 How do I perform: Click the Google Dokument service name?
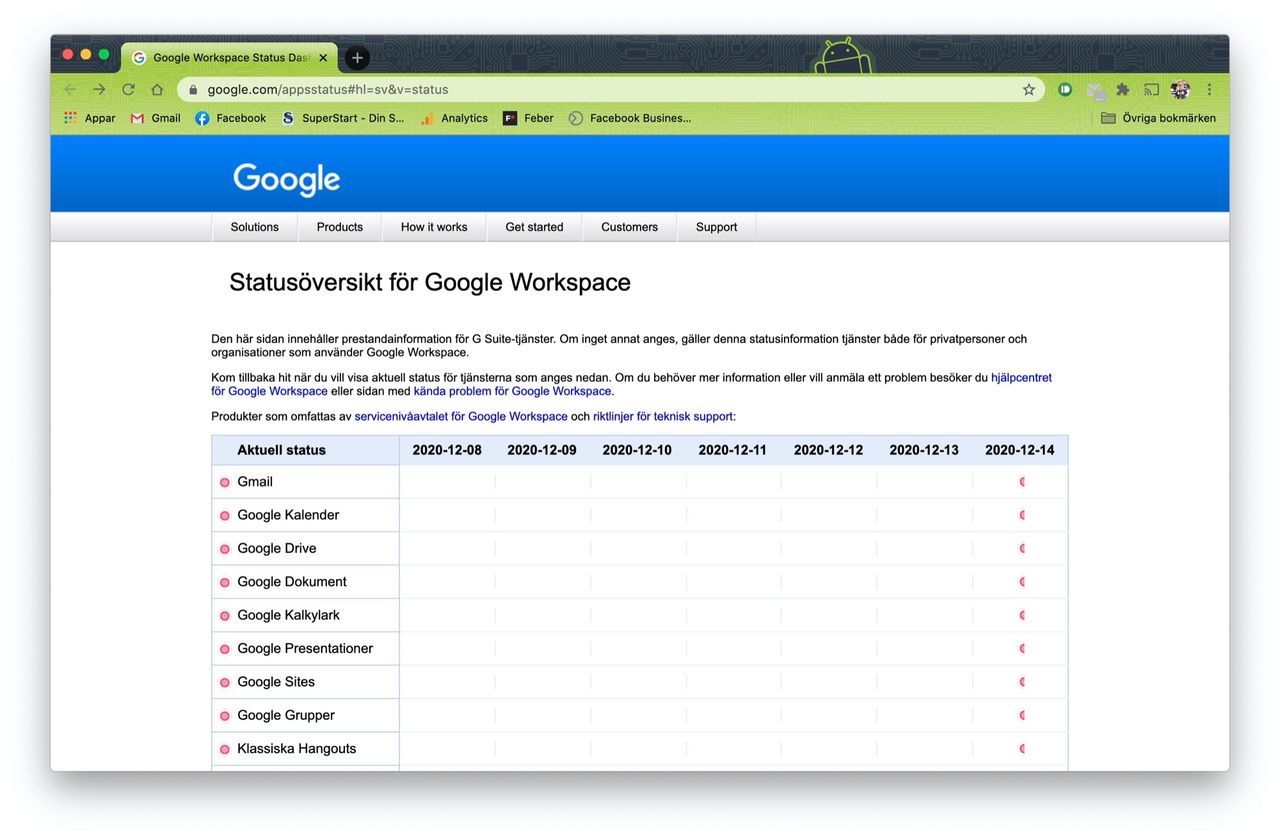[292, 582]
